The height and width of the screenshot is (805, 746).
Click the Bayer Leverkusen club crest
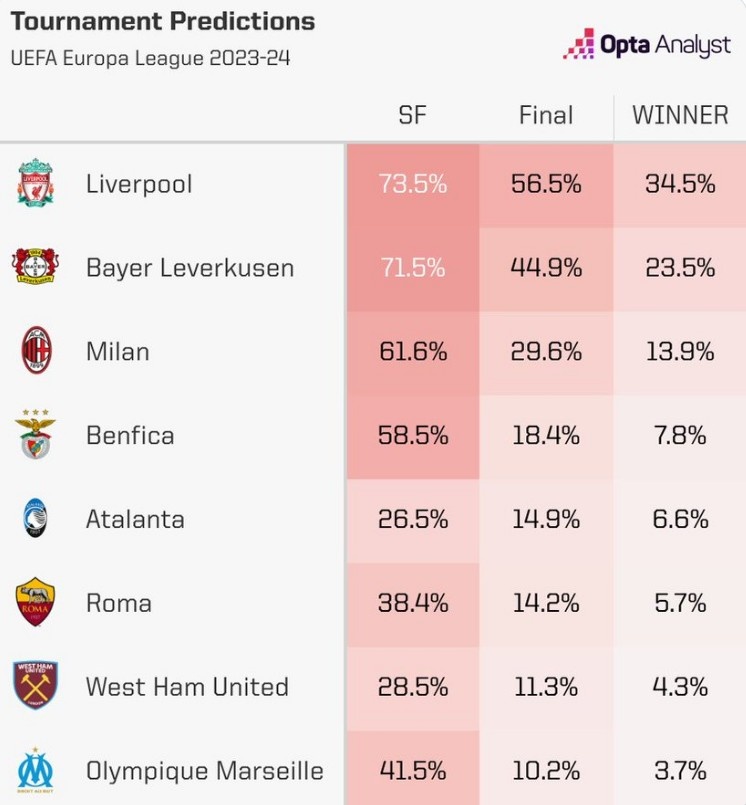[35, 267]
